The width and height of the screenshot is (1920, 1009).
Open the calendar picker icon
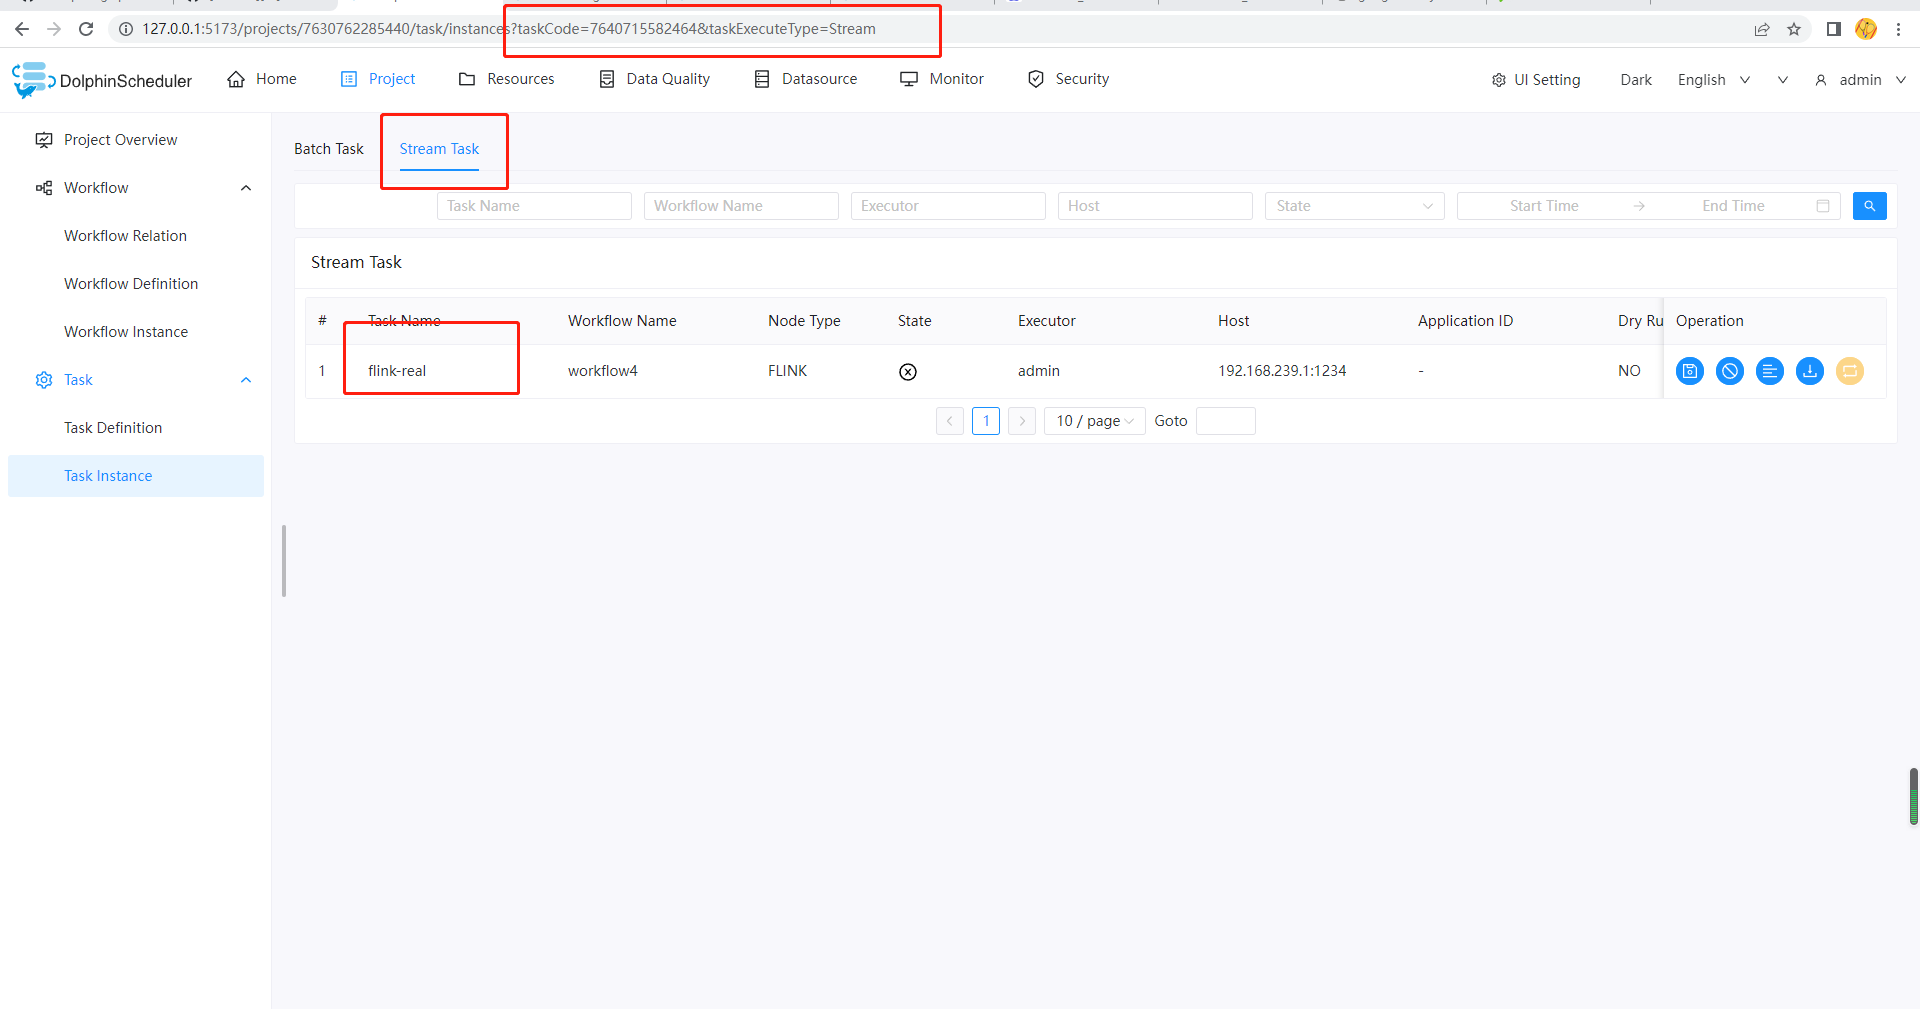coord(1823,206)
